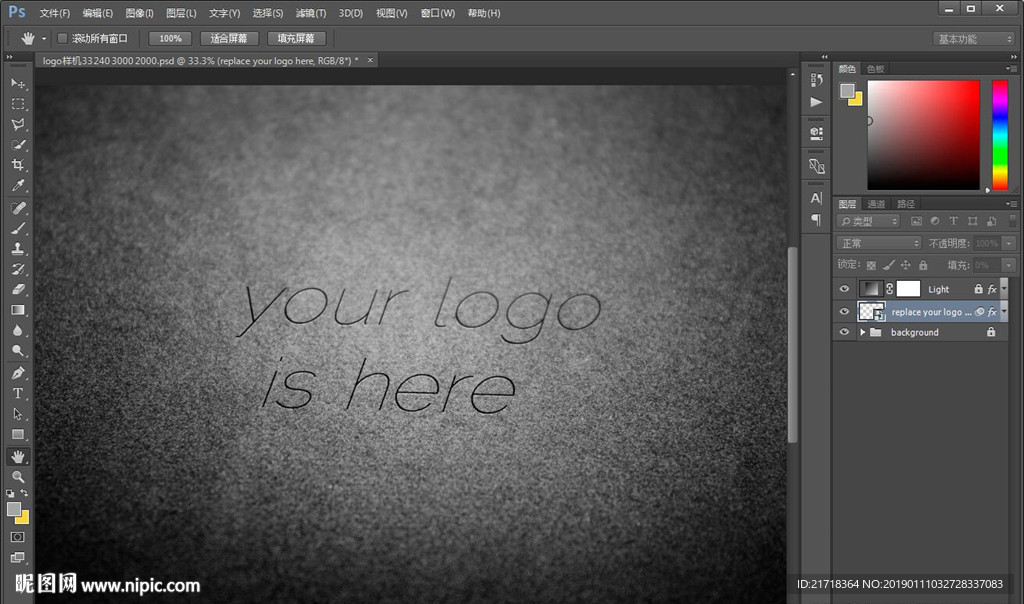Open the workspace switcher dropdown

click(974, 39)
